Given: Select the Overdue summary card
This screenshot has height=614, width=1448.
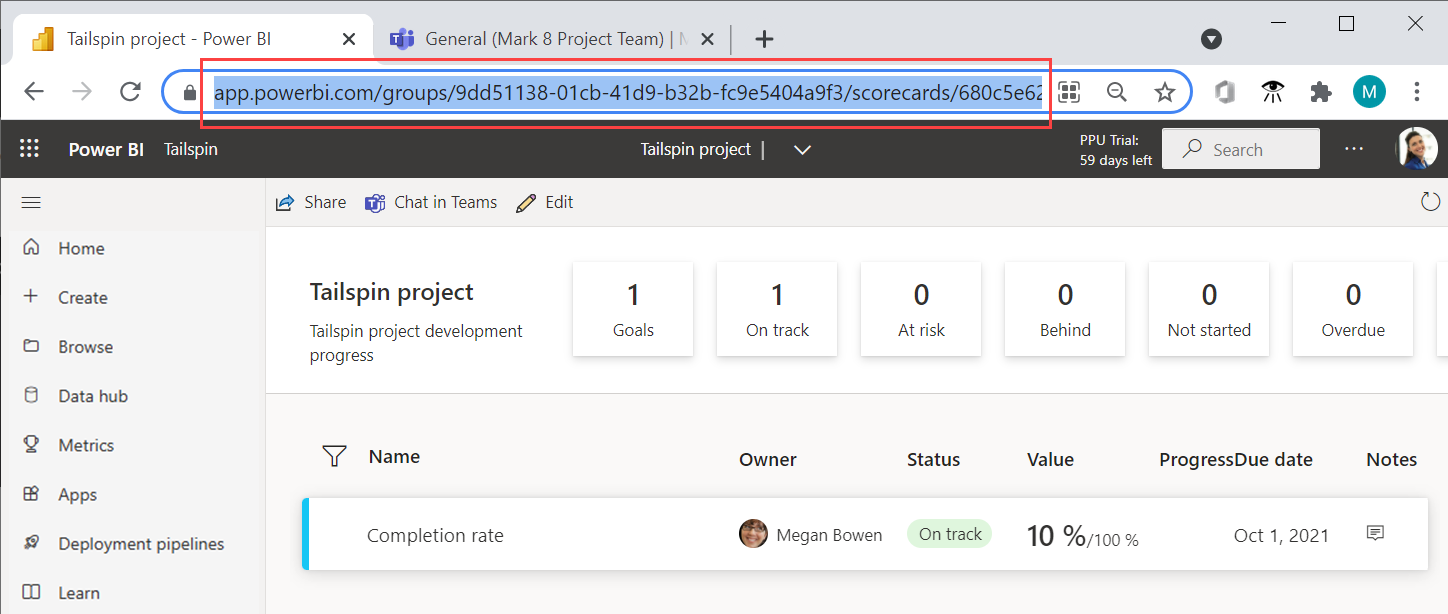Looking at the screenshot, I should [x=1353, y=309].
